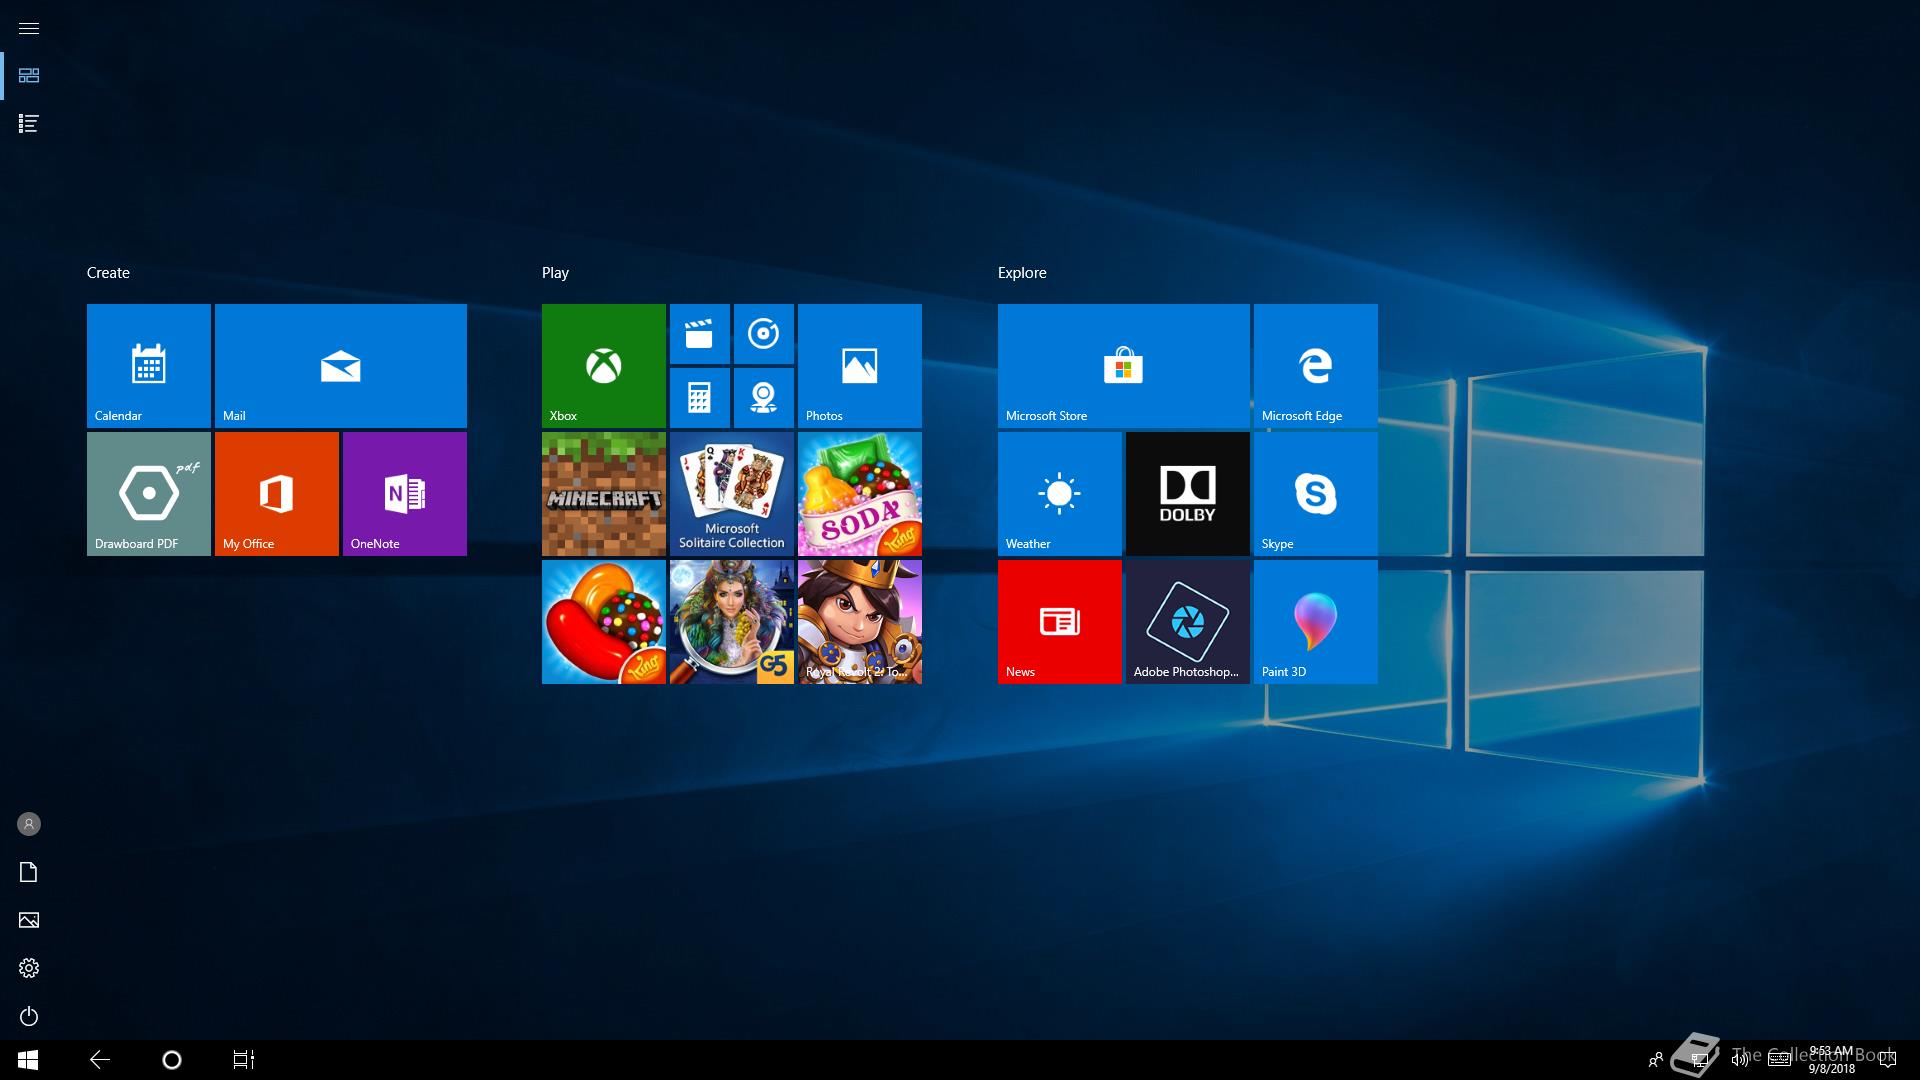The width and height of the screenshot is (1920, 1080).
Task: Click the Create group heading
Action: [108, 273]
